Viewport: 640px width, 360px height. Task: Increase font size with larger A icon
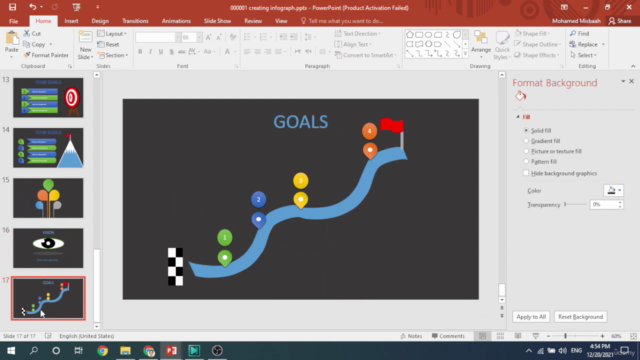(209, 37)
